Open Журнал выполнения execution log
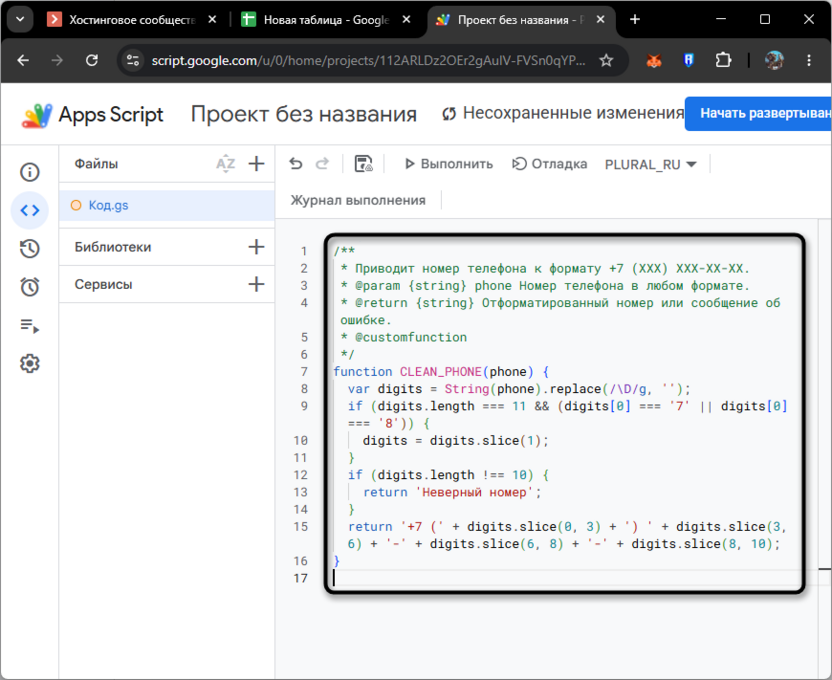This screenshot has height=680, width=832. pyautogui.click(x=358, y=200)
